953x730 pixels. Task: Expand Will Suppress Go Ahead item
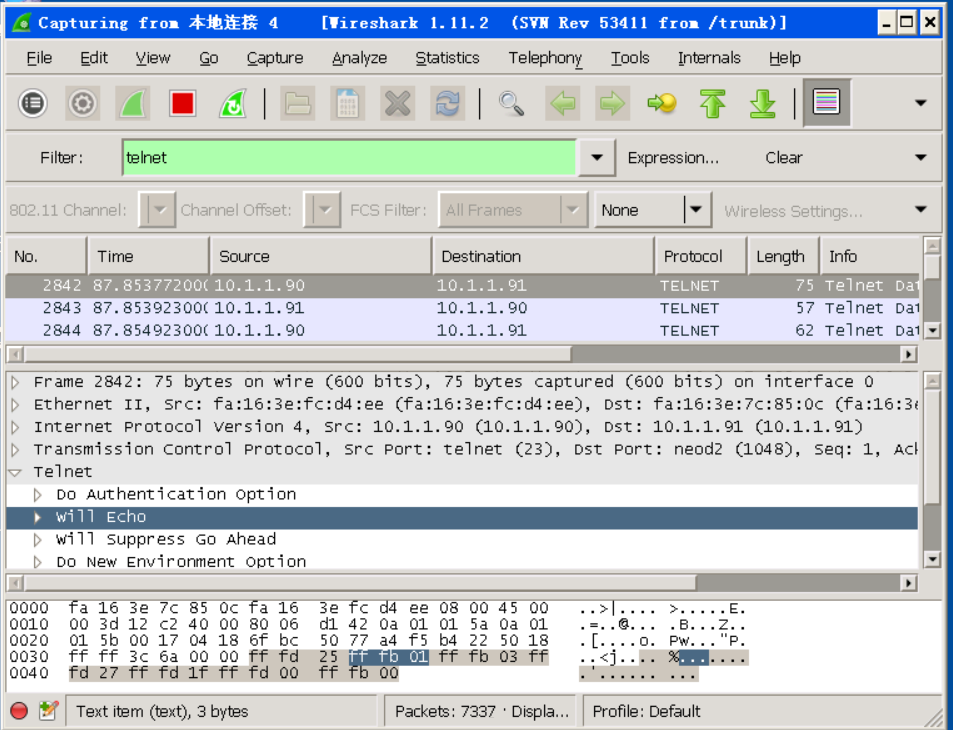pyautogui.click(x=38, y=540)
